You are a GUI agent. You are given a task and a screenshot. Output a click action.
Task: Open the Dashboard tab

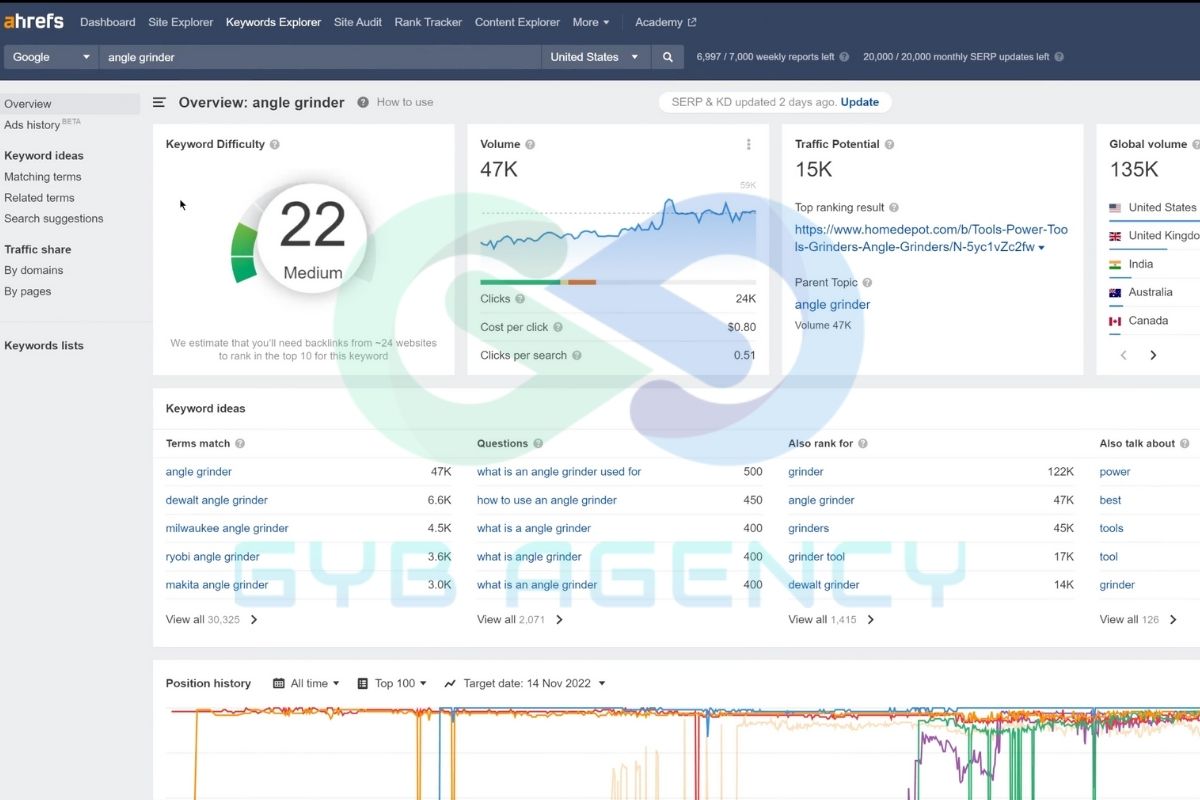[107, 22]
